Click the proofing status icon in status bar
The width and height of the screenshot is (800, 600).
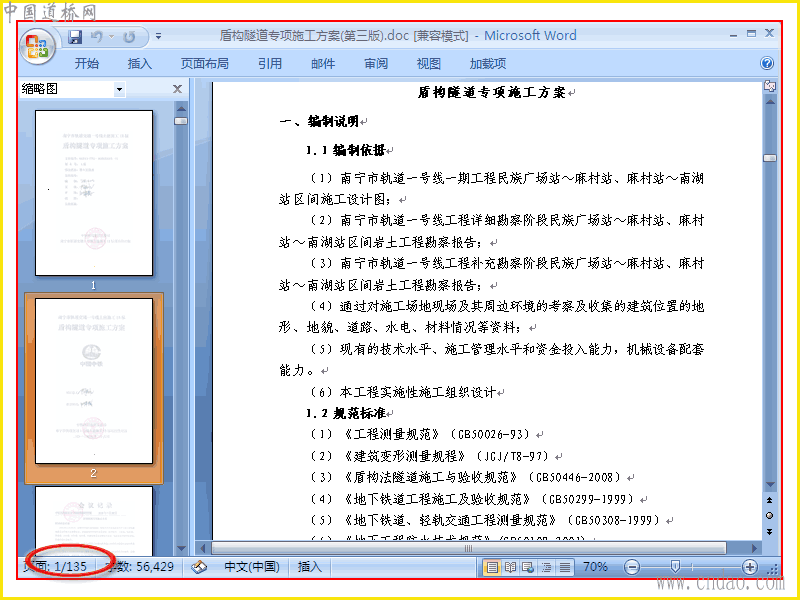199,567
